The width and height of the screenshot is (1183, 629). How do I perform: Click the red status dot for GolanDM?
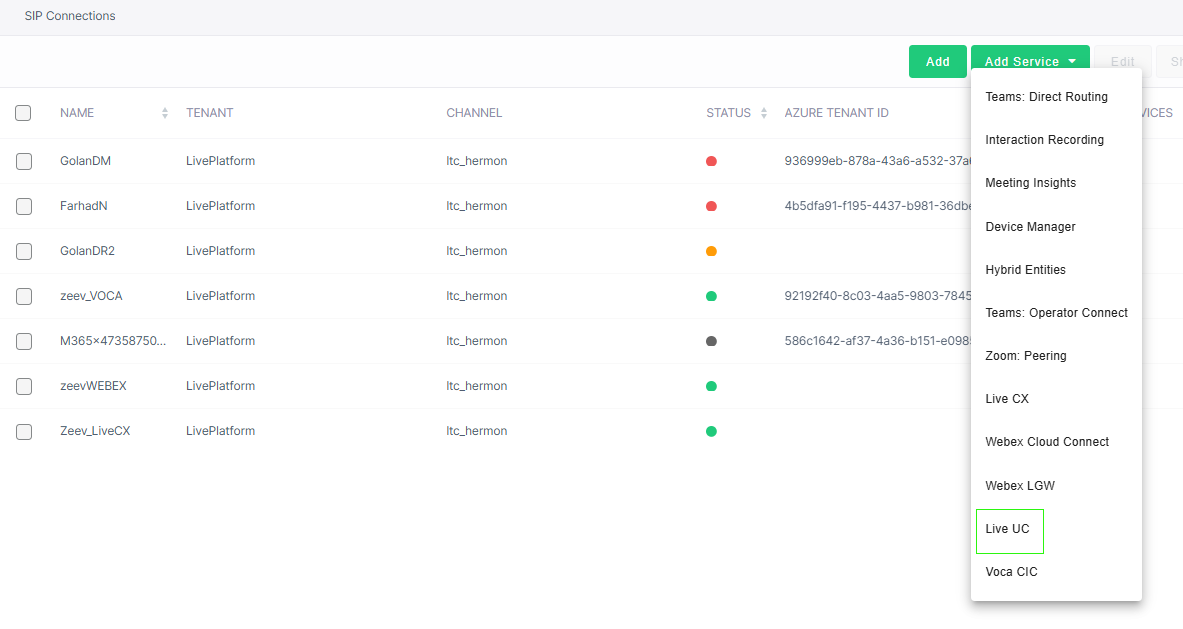click(711, 161)
